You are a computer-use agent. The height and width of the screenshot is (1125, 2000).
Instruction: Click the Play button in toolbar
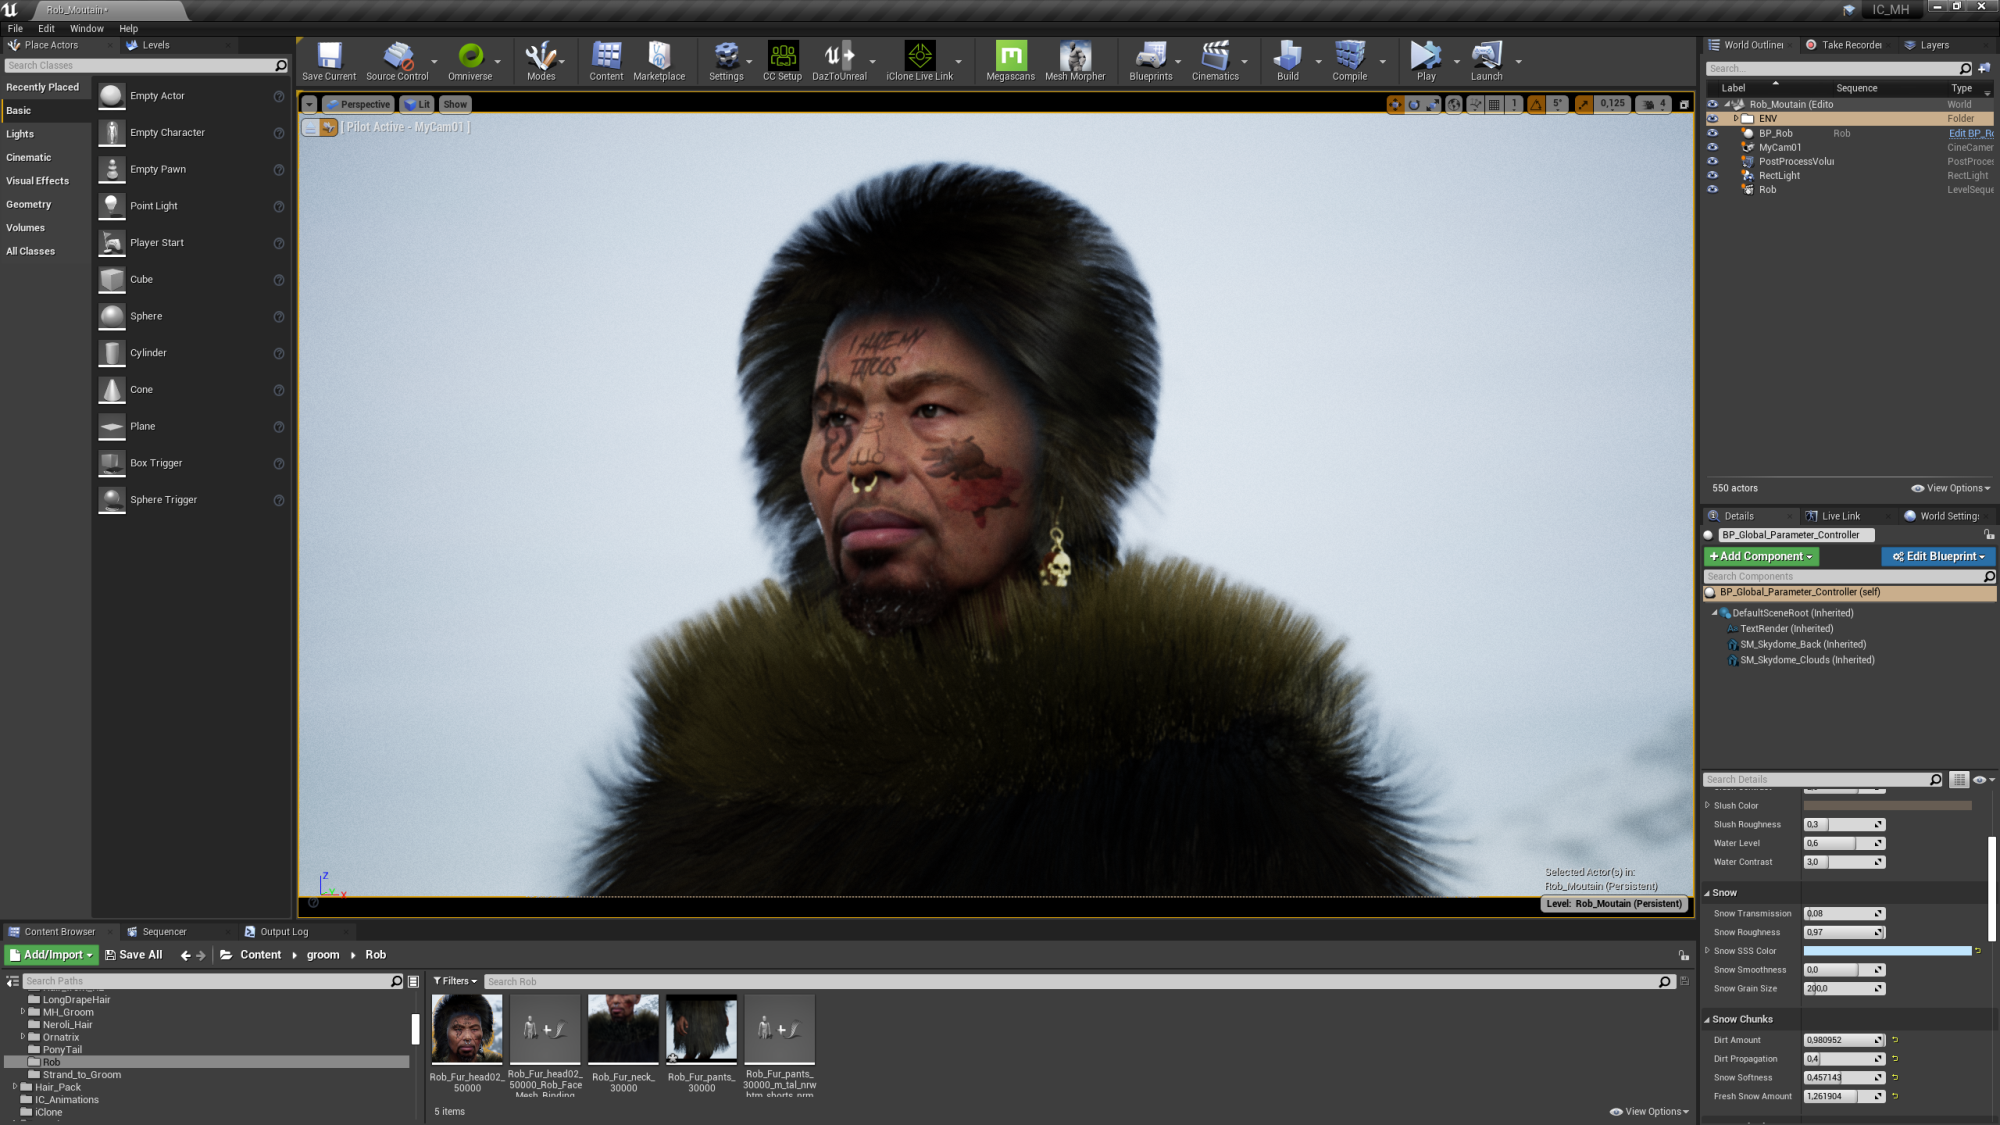click(x=1426, y=61)
